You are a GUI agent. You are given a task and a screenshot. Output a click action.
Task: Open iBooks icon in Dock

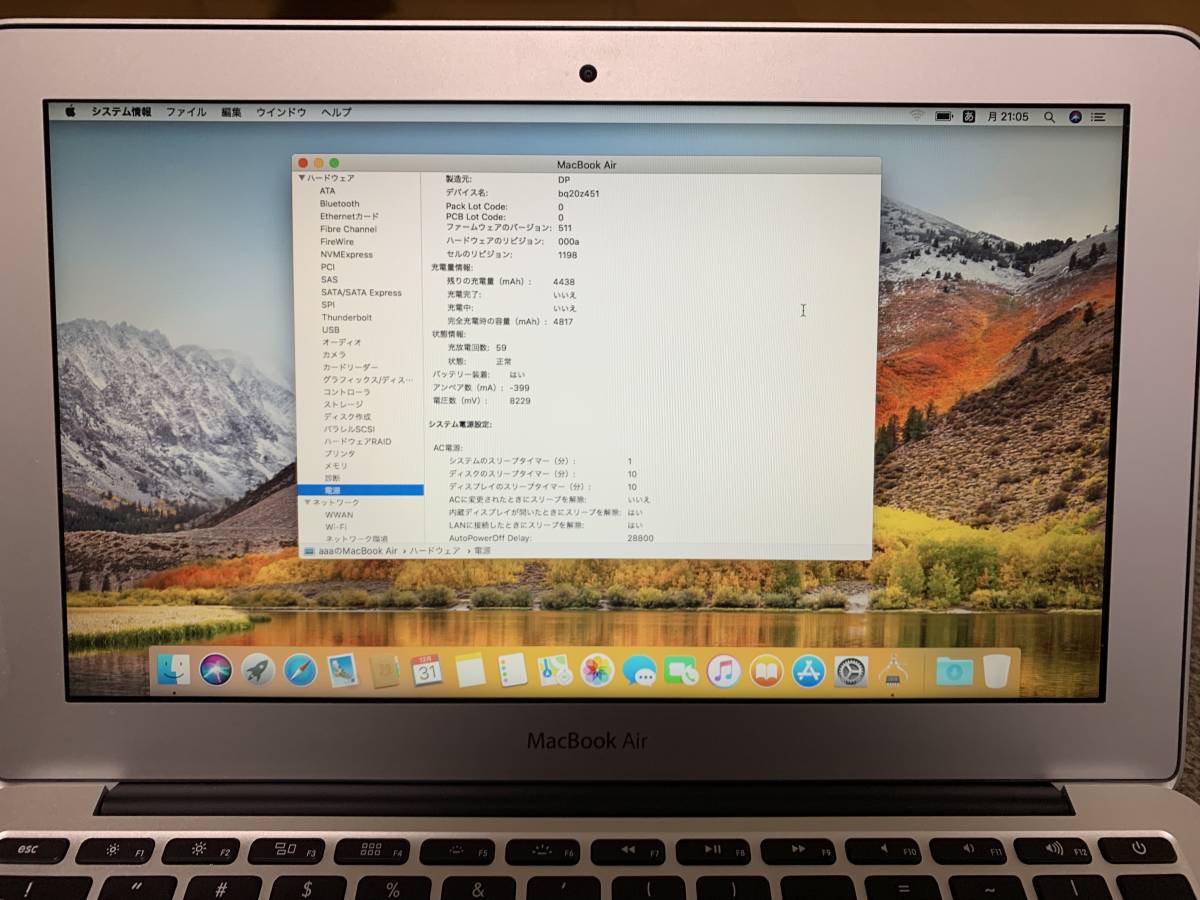[x=766, y=670]
